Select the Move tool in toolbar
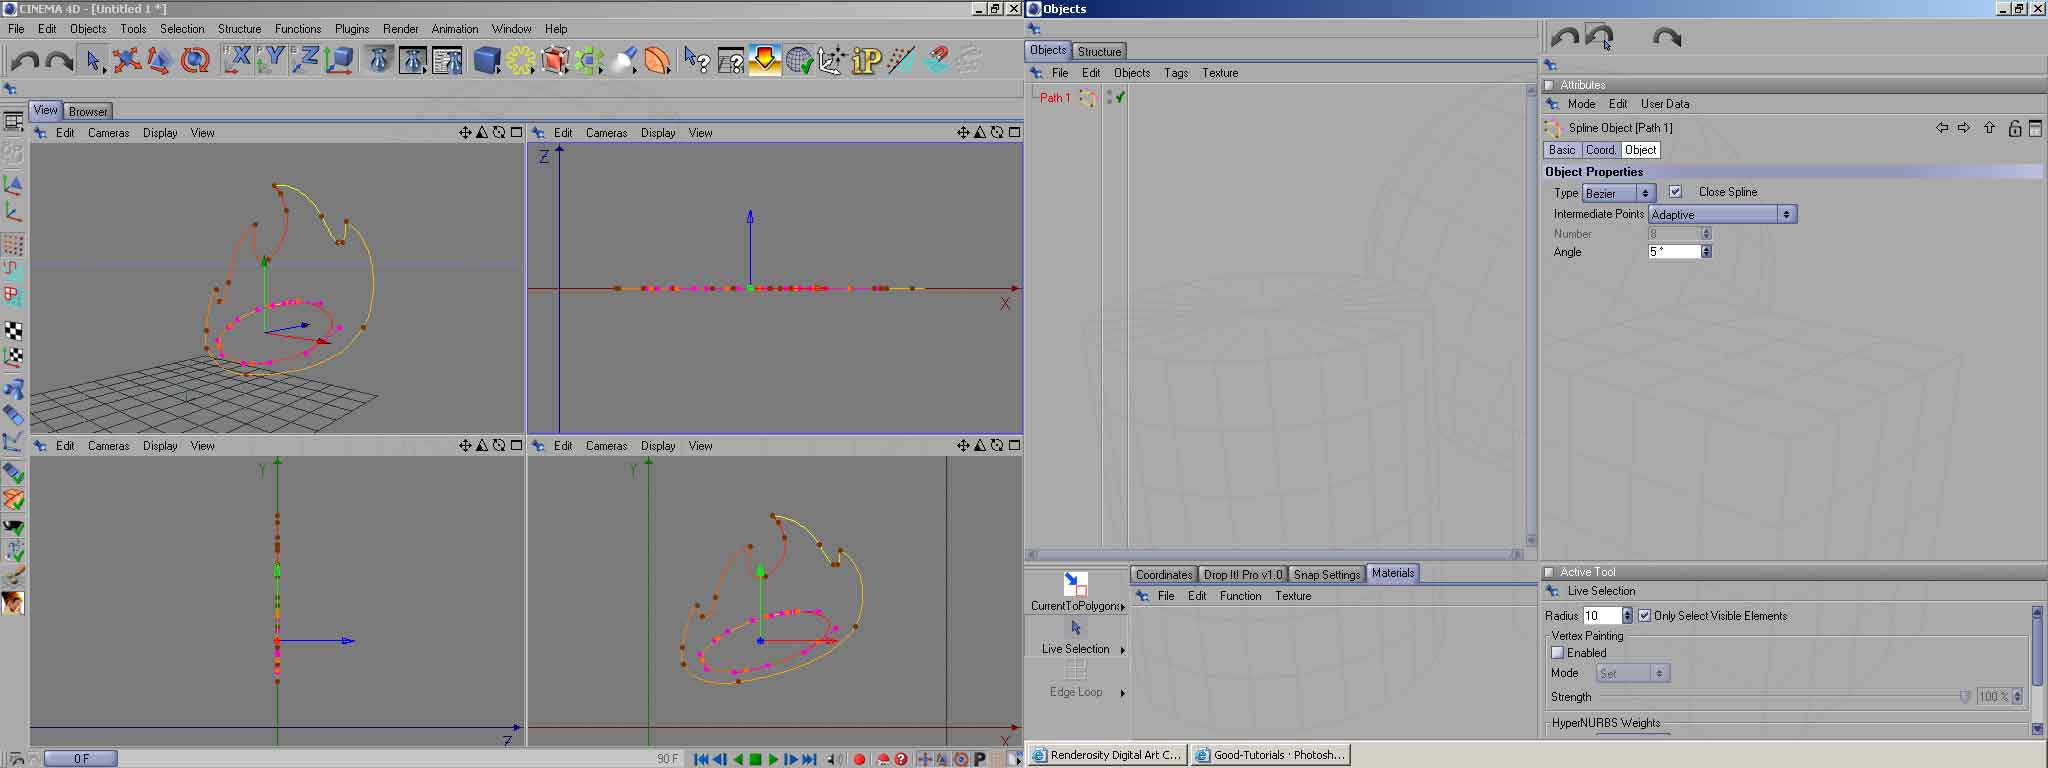 click(x=126, y=61)
